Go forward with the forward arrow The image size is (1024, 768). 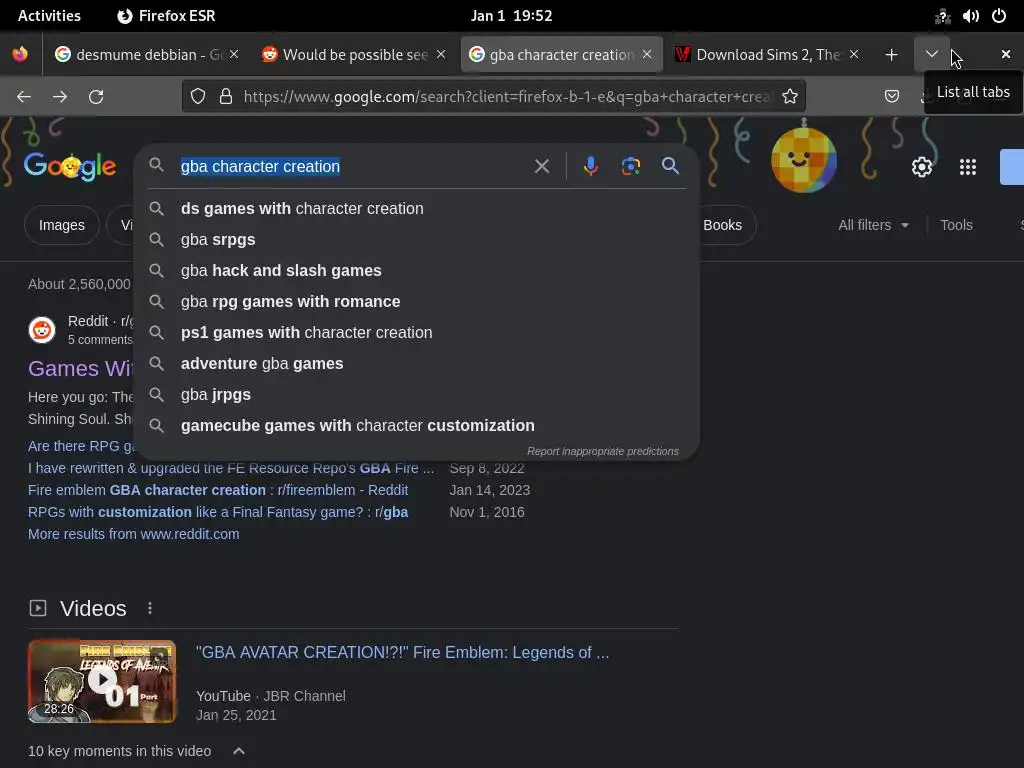pyautogui.click(x=60, y=97)
